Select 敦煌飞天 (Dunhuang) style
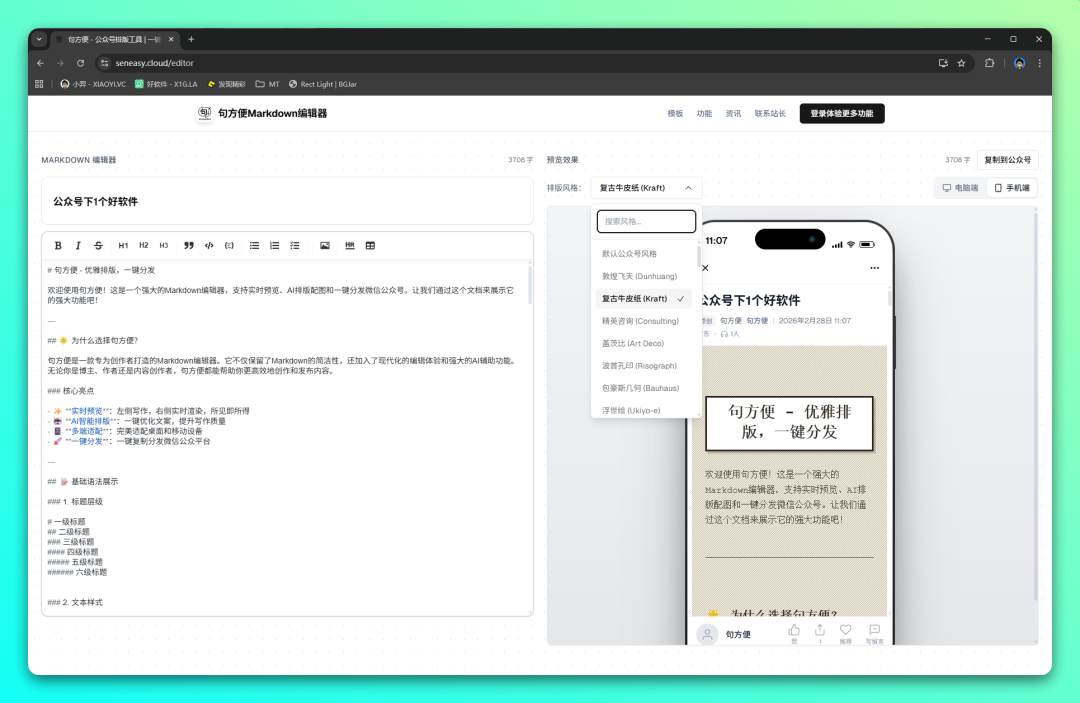Image resolution: width=1080 pixels, height=703 pixels. [643, 276]
